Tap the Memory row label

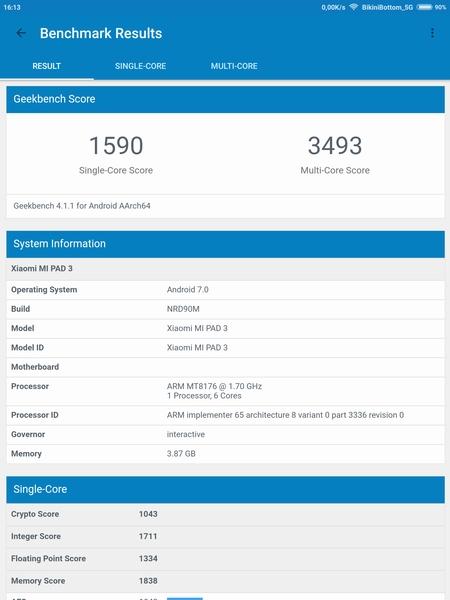[x=26, y=453]
